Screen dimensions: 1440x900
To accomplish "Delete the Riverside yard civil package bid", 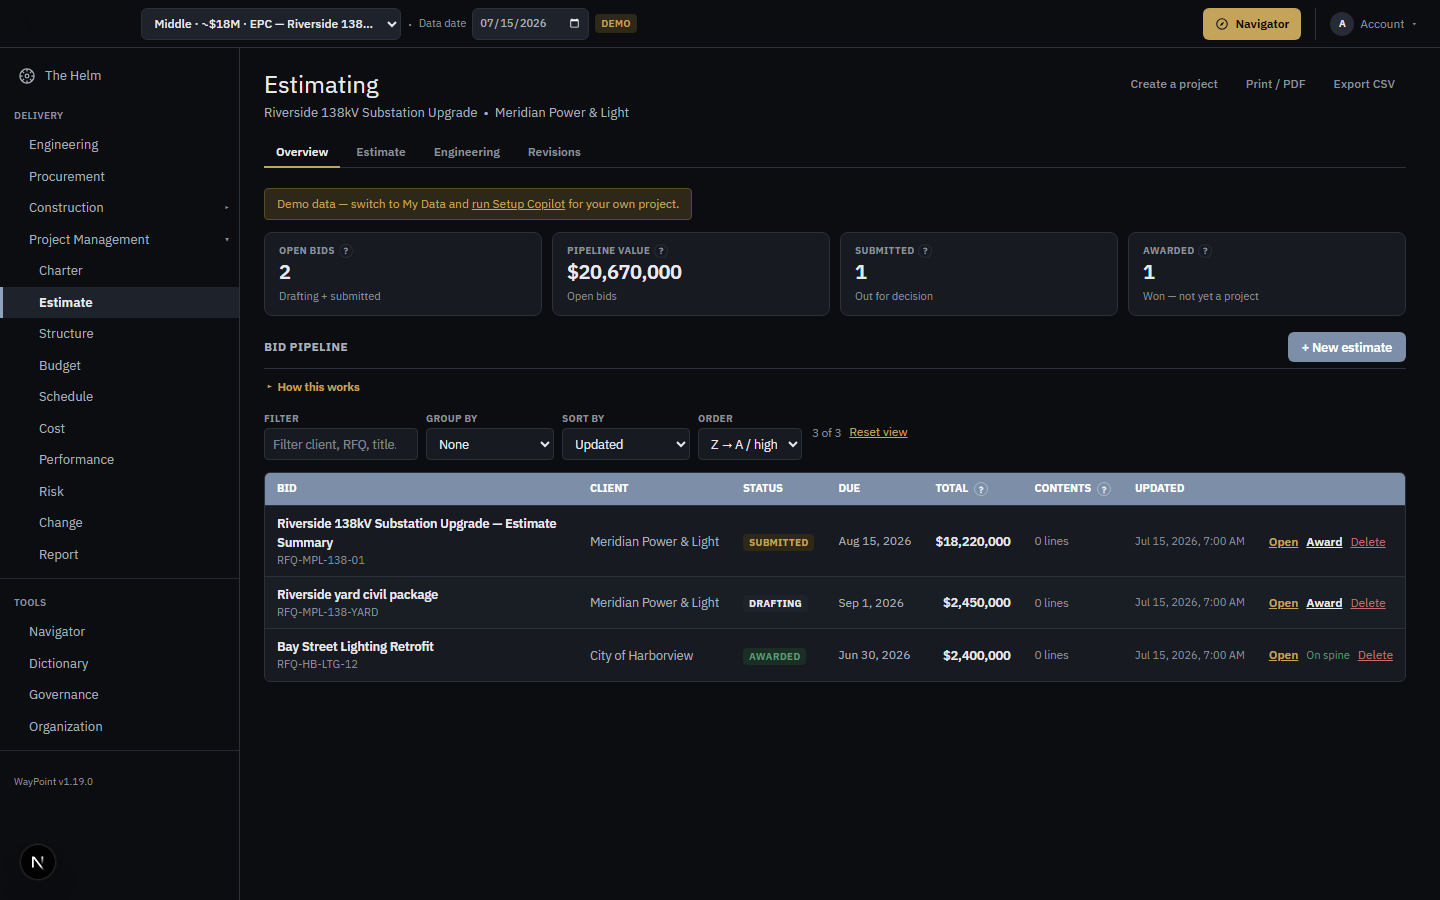I will click(1368, 603).
